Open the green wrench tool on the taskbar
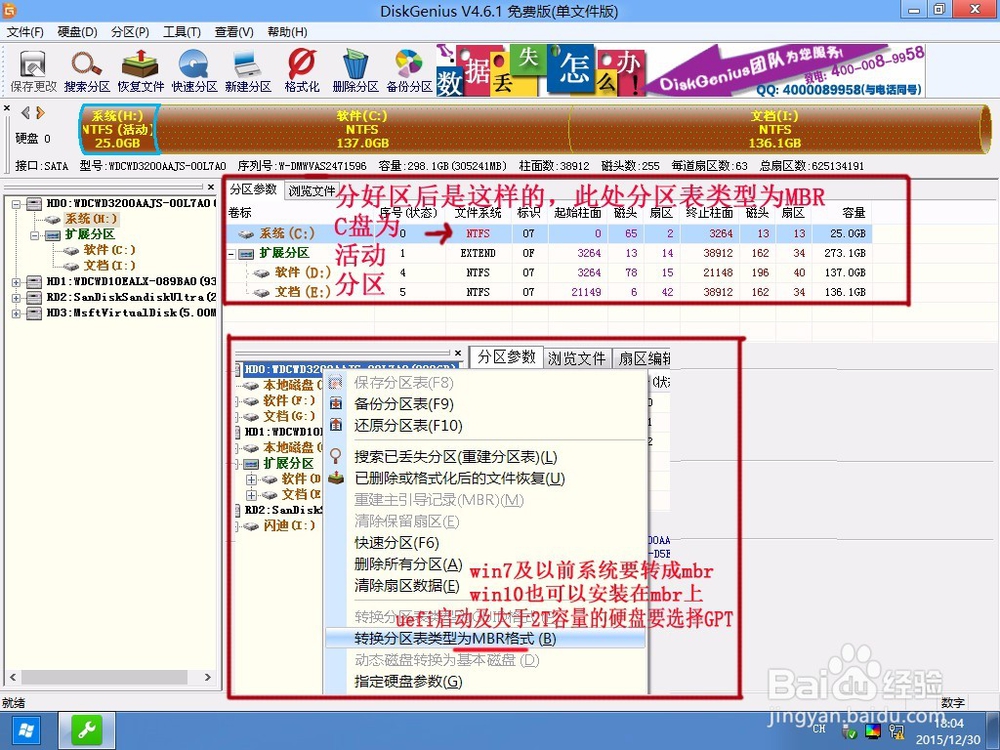Viewport: 1000px width, 750px height. [x=85, y=731]
